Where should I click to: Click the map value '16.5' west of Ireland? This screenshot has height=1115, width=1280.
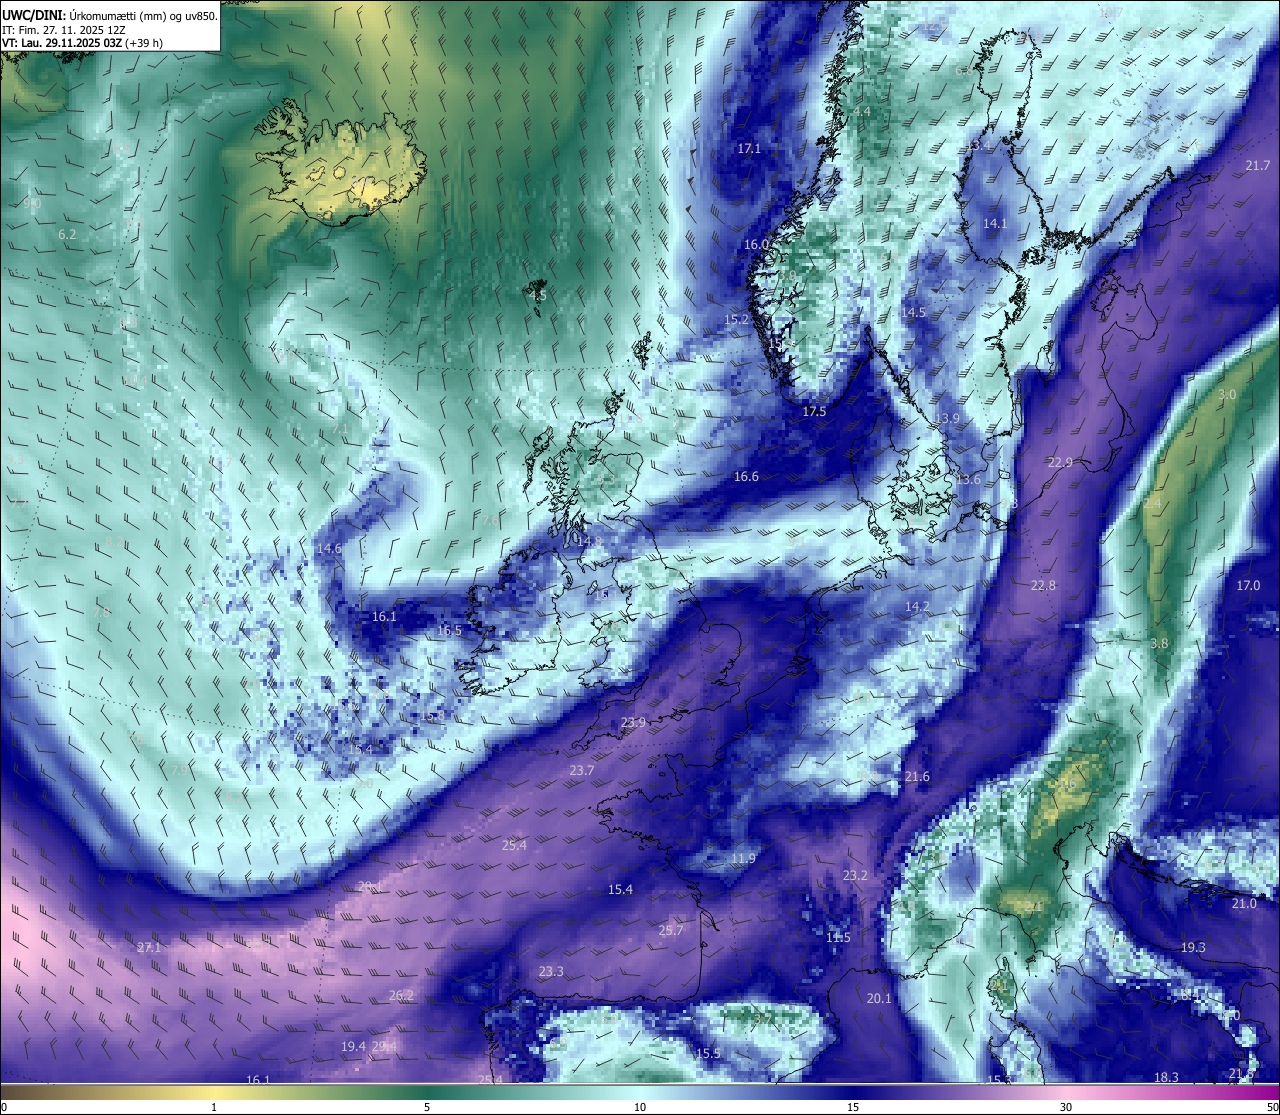[450, 631]
